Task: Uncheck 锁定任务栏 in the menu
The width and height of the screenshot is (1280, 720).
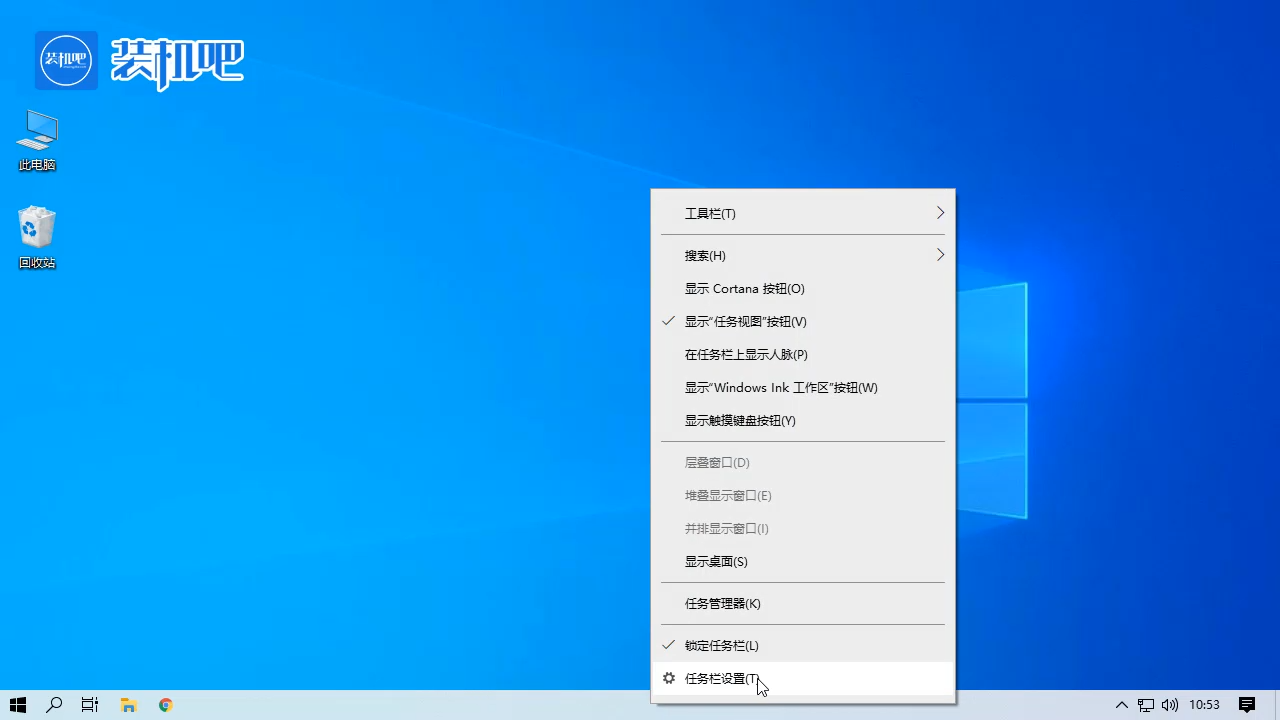Action: [721, 645]
